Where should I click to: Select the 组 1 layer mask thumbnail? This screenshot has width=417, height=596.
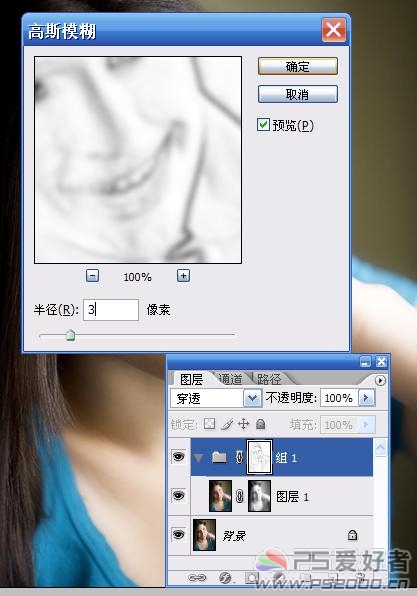(x=259, y=457)
